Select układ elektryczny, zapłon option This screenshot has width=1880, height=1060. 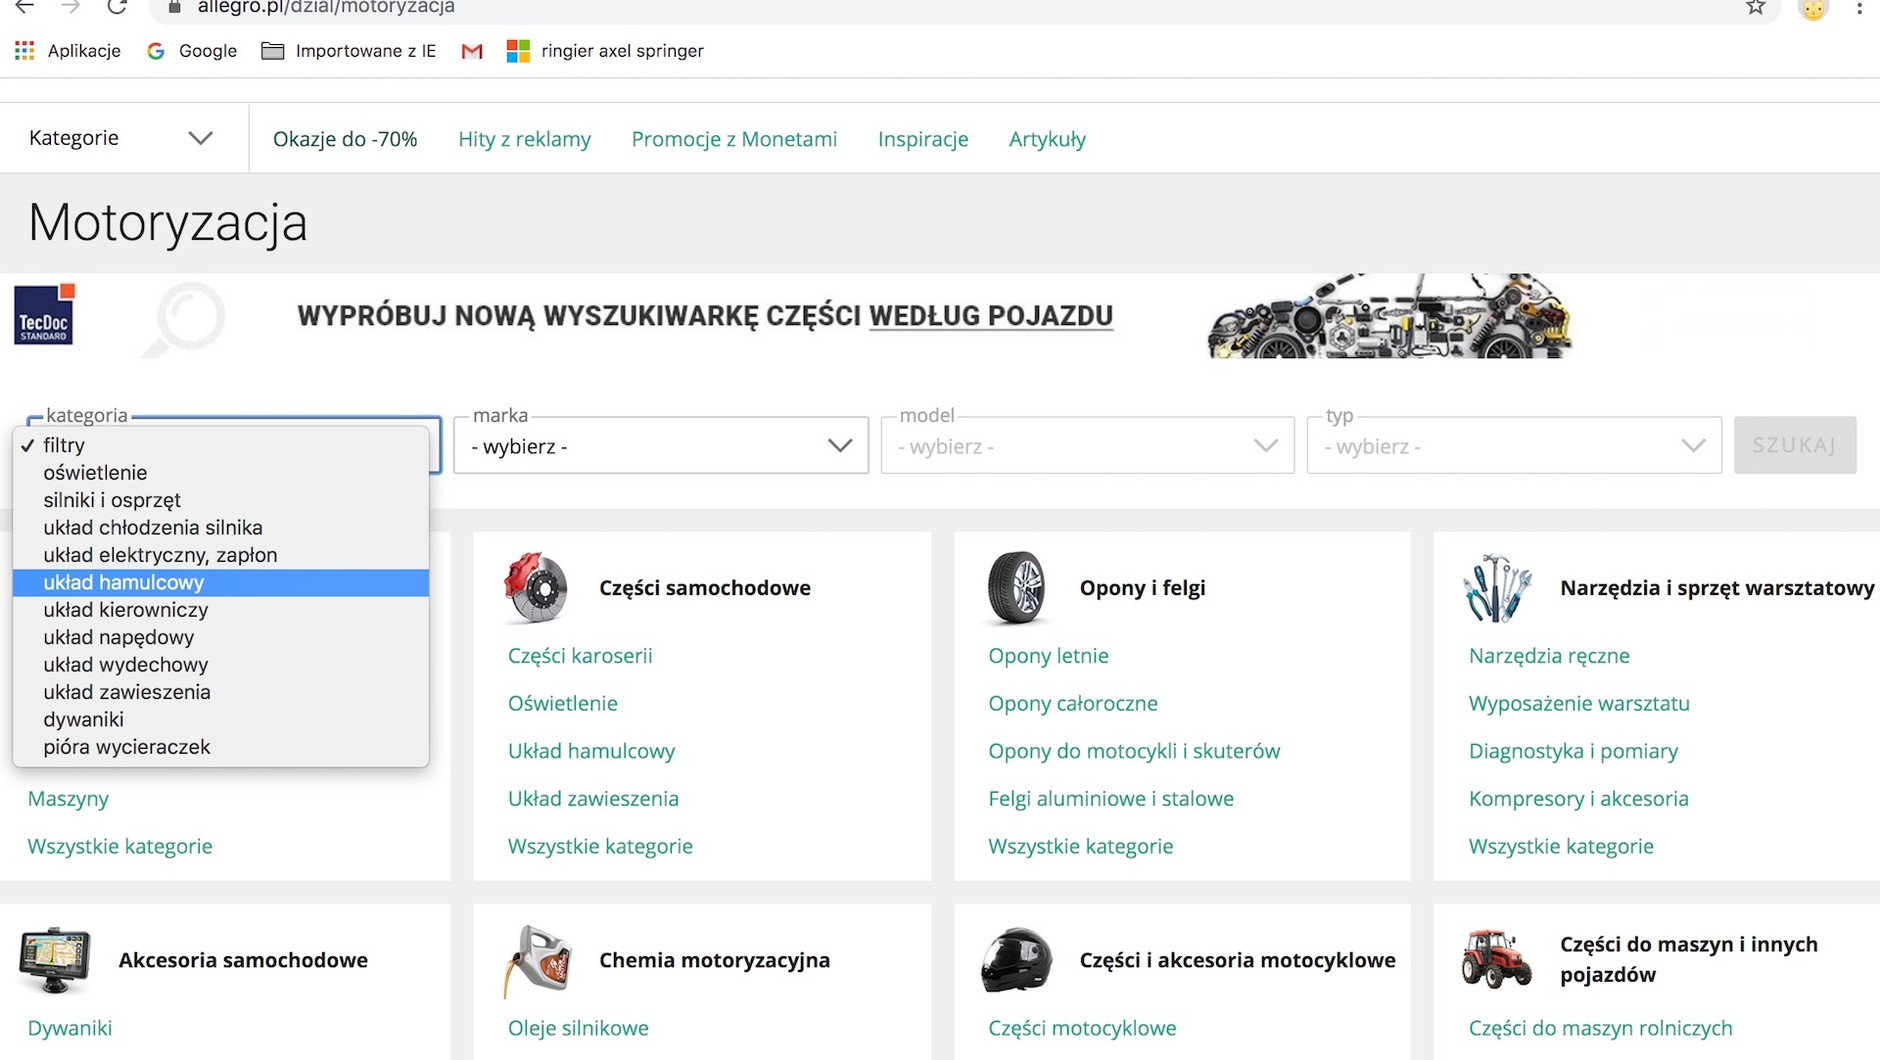pyautogui.click(x=220, y=555)
